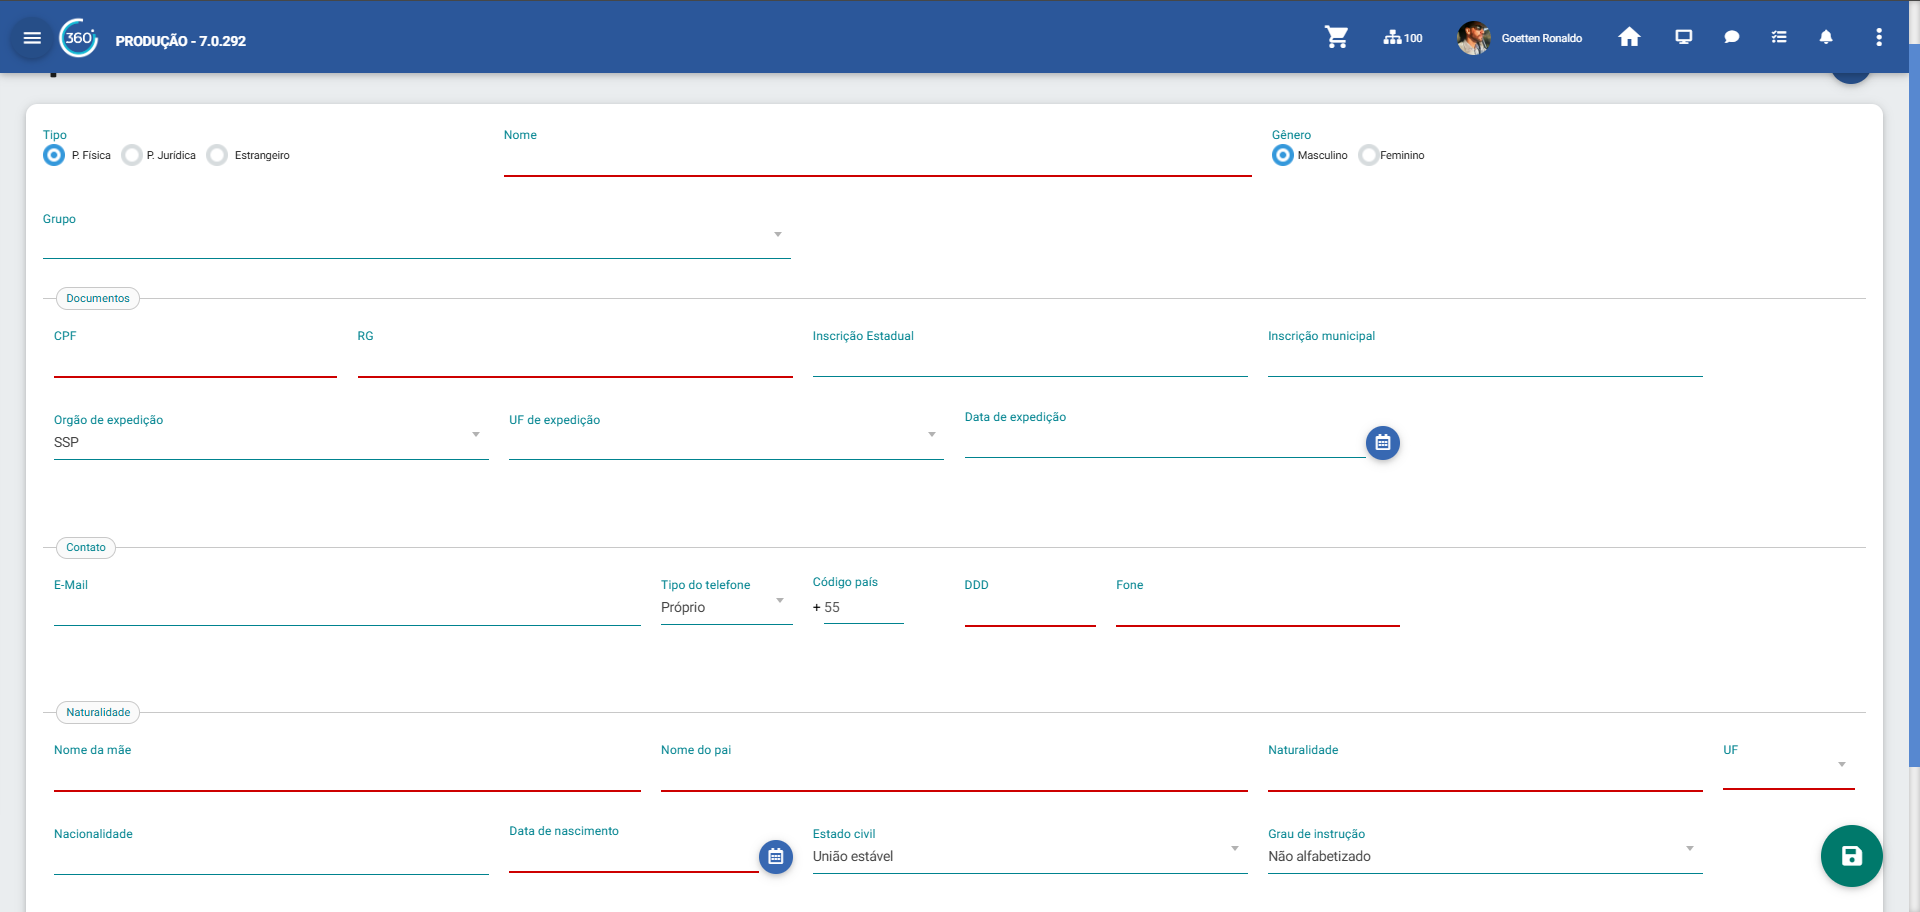Click the home icon in header
The height and width of the screenshot is (912, 1920).
coord(1629,38)
